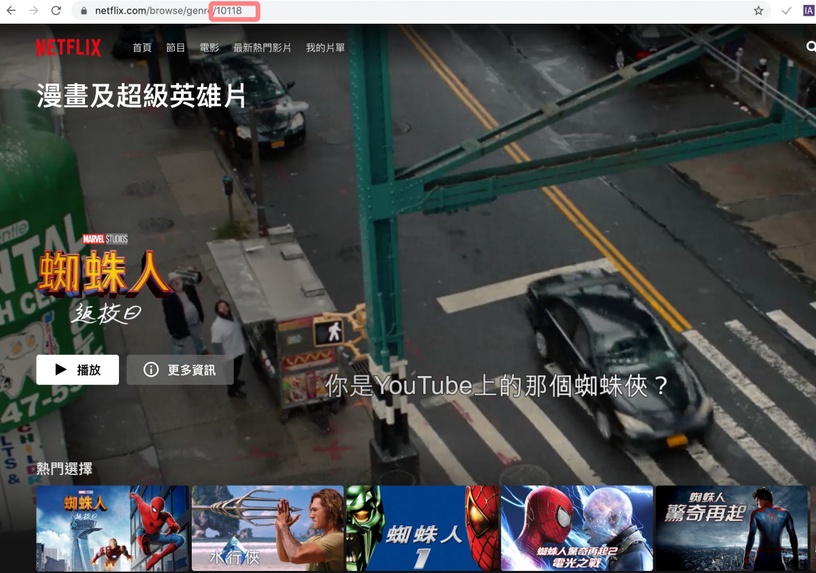Viewport: 816px width, 573px height.
Task: Open the IA extension icon
Action: (x=809, y=10)
